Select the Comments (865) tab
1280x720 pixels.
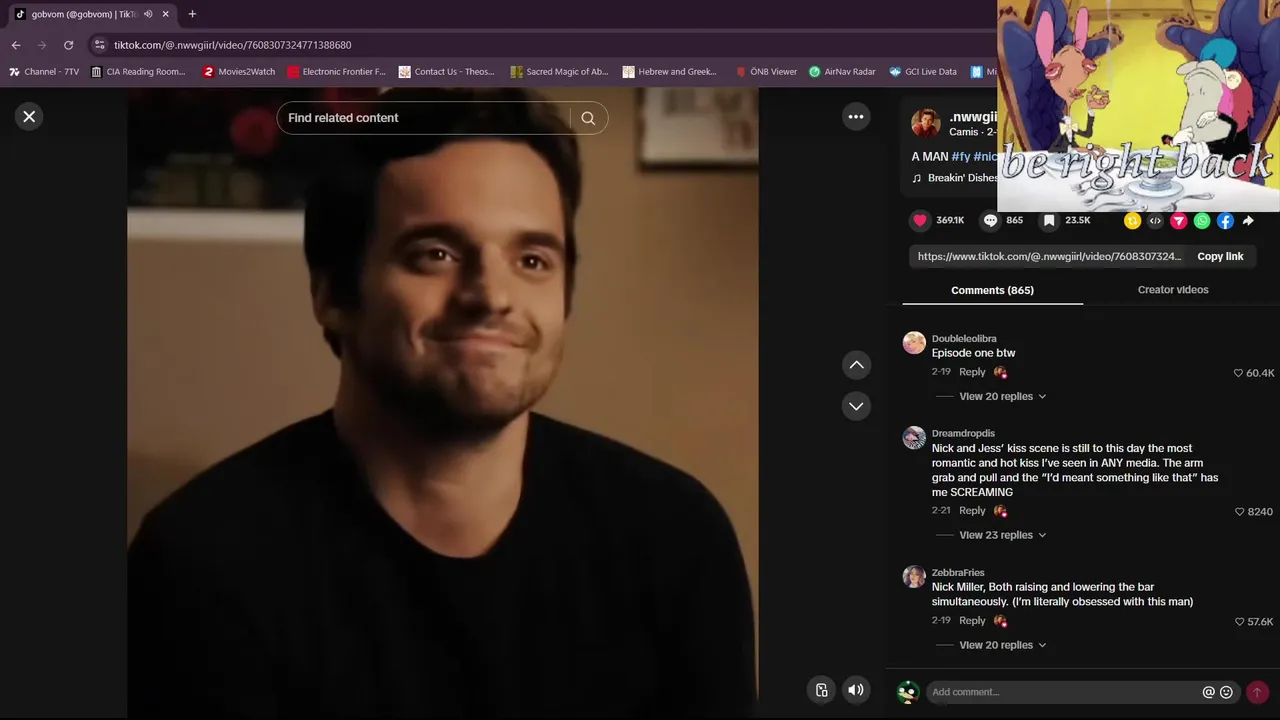click(x=992, y=290)
